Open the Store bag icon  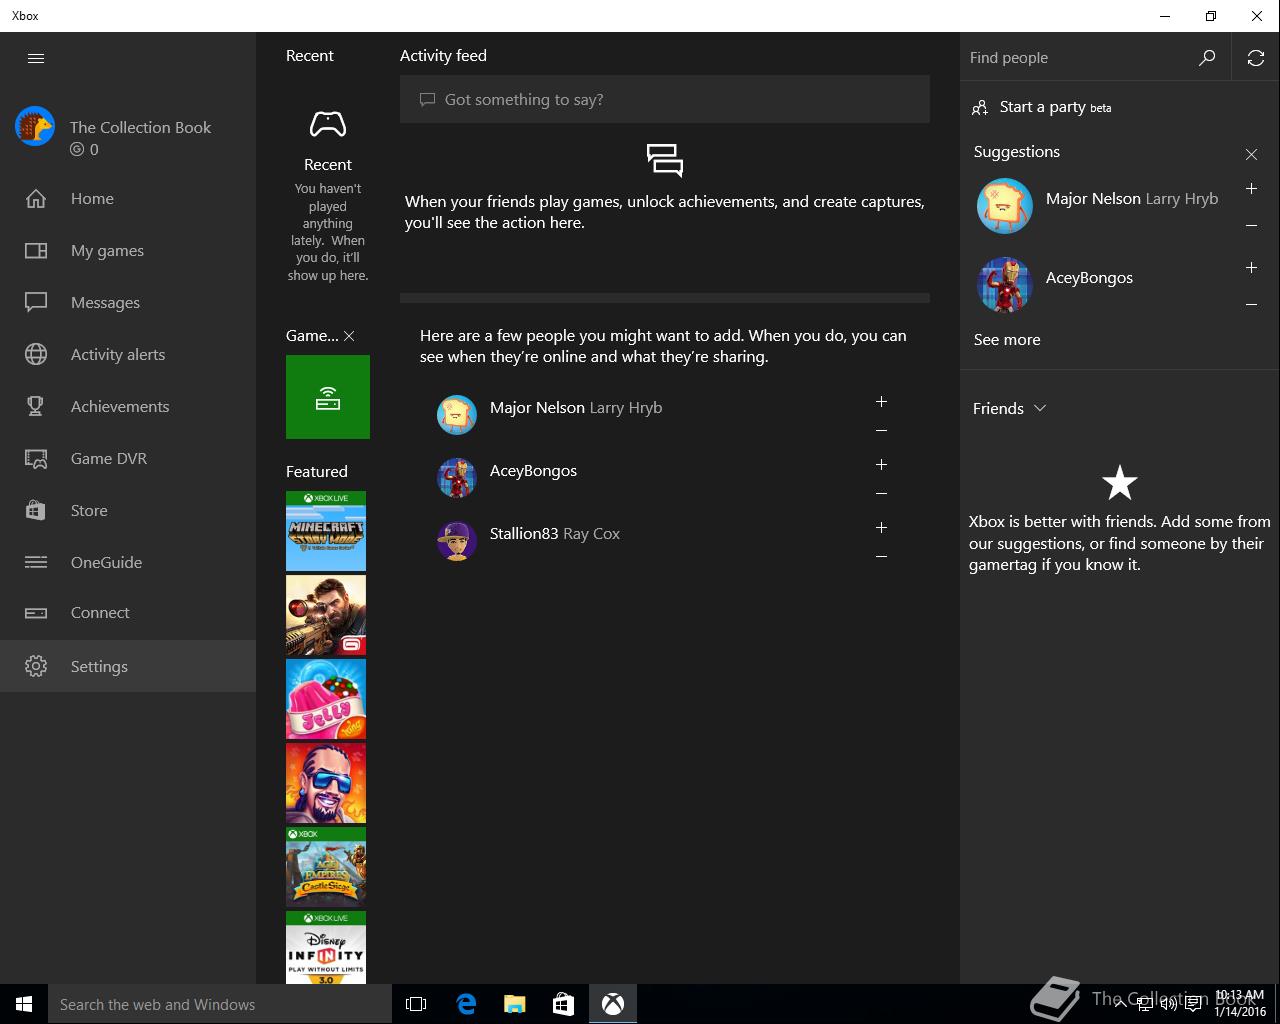36,510
